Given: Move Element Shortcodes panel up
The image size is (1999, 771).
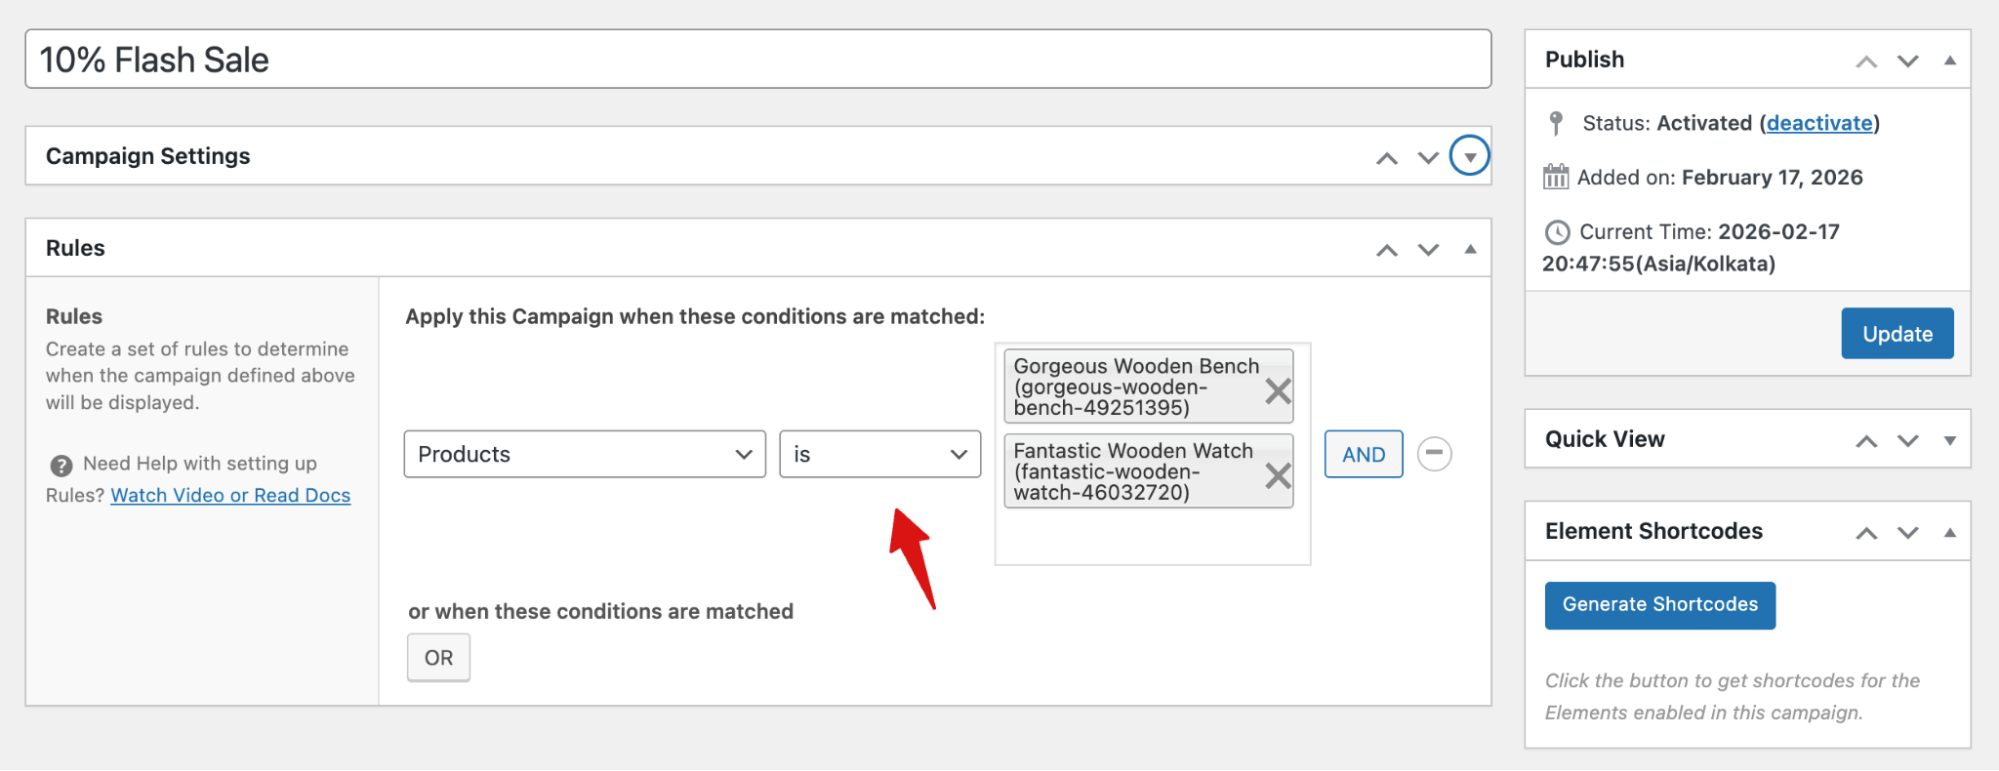Looking at the screenshot, I should pyautogui.click(x=1866, y=533).
